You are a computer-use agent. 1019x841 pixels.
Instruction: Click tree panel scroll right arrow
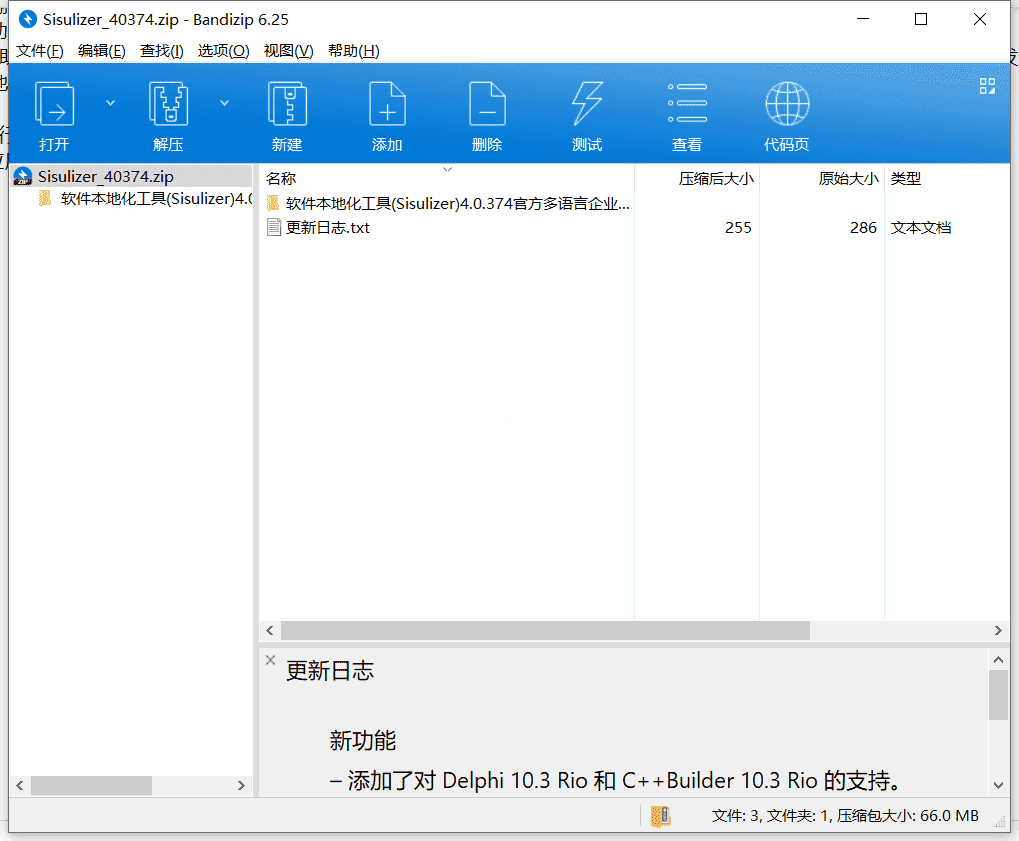pos(241,785)
